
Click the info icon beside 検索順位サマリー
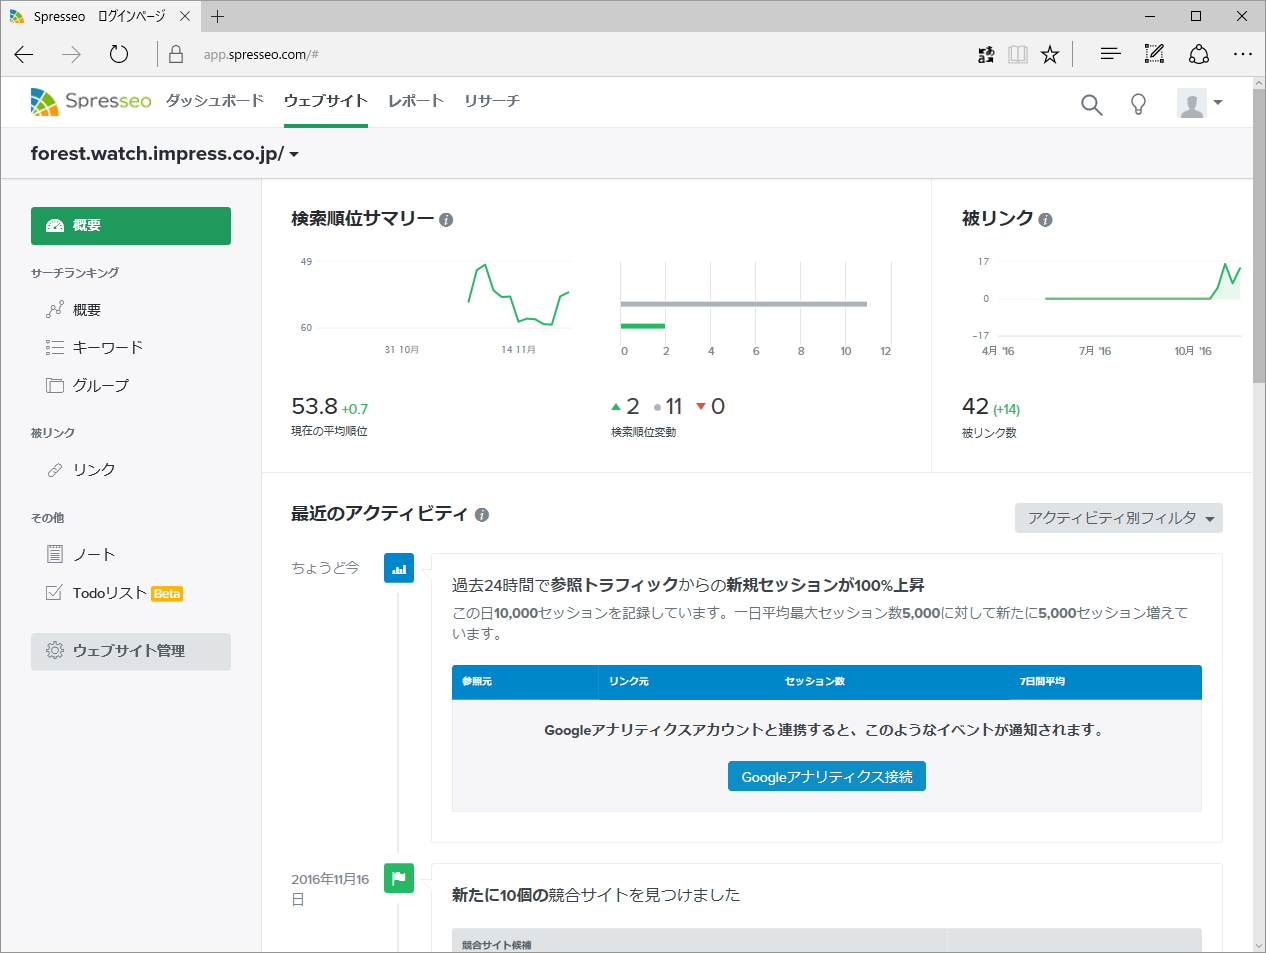coord(446,219)
